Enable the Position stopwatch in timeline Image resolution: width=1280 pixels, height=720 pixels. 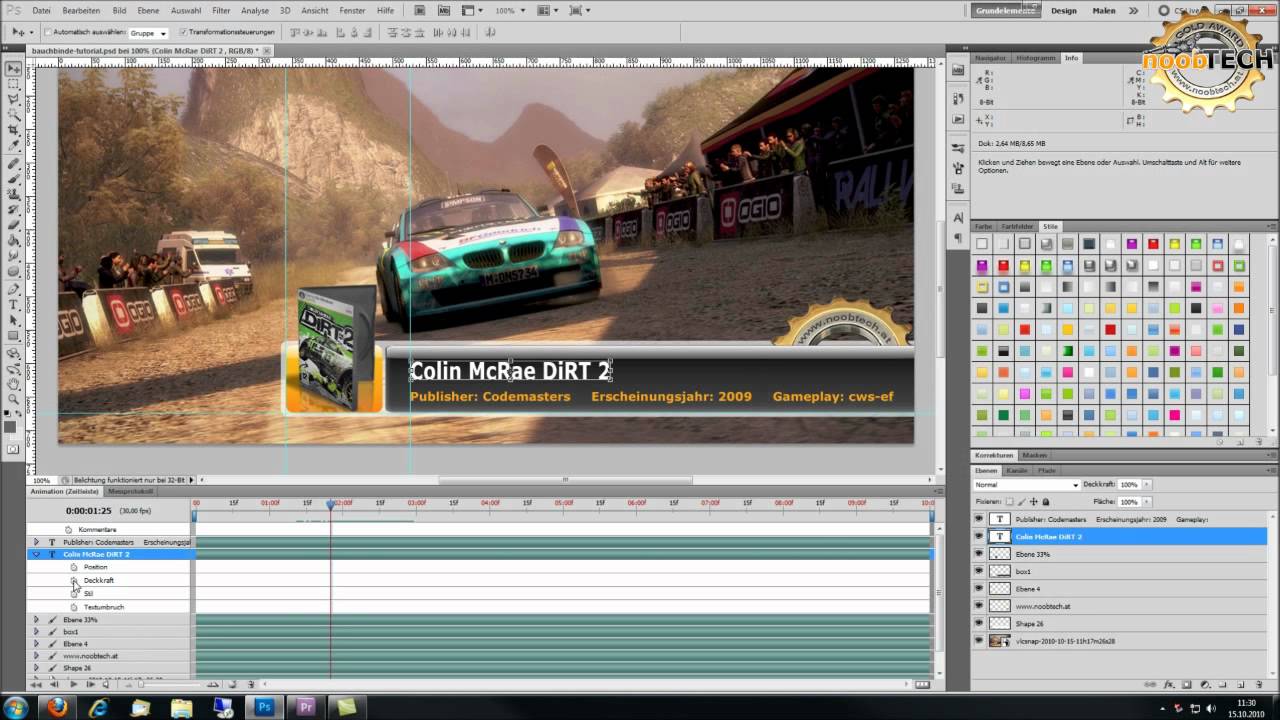pyautogui.click(x=74, y=567)
